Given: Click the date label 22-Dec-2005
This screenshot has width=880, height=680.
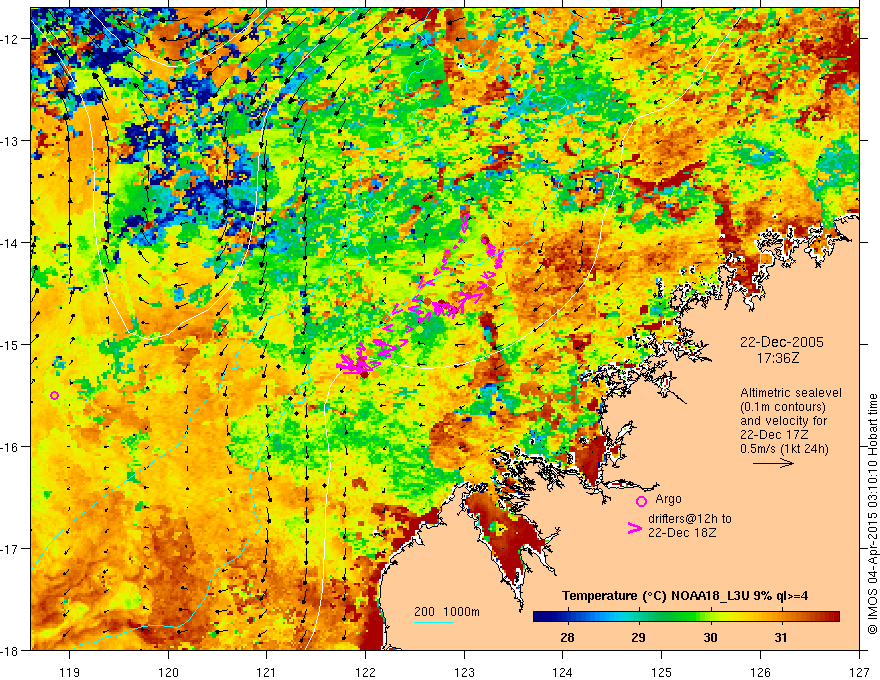Looking at the screenshot, I should tap(782, 342).
